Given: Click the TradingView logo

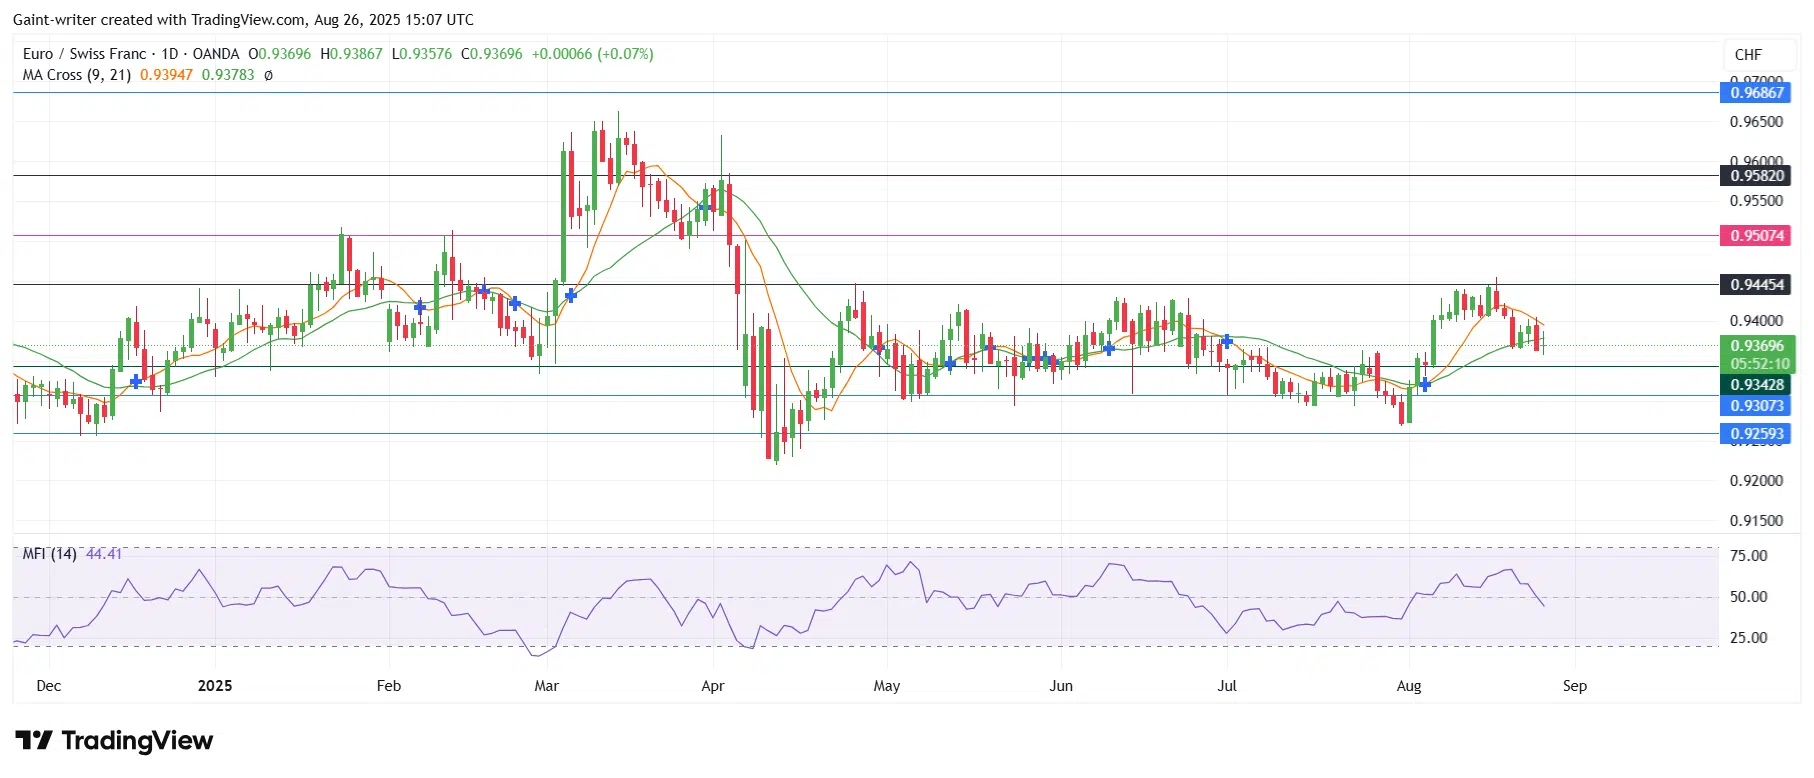Looking at the screenshot, I should click(114, 741).
